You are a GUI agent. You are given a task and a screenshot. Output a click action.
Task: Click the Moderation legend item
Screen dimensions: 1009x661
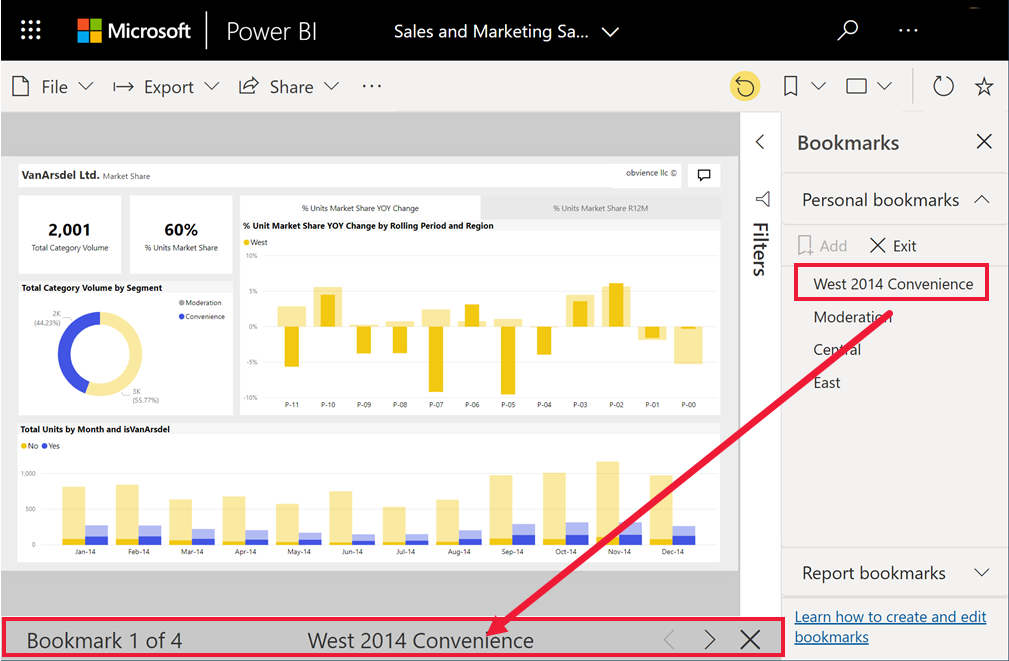pos(200,303)
